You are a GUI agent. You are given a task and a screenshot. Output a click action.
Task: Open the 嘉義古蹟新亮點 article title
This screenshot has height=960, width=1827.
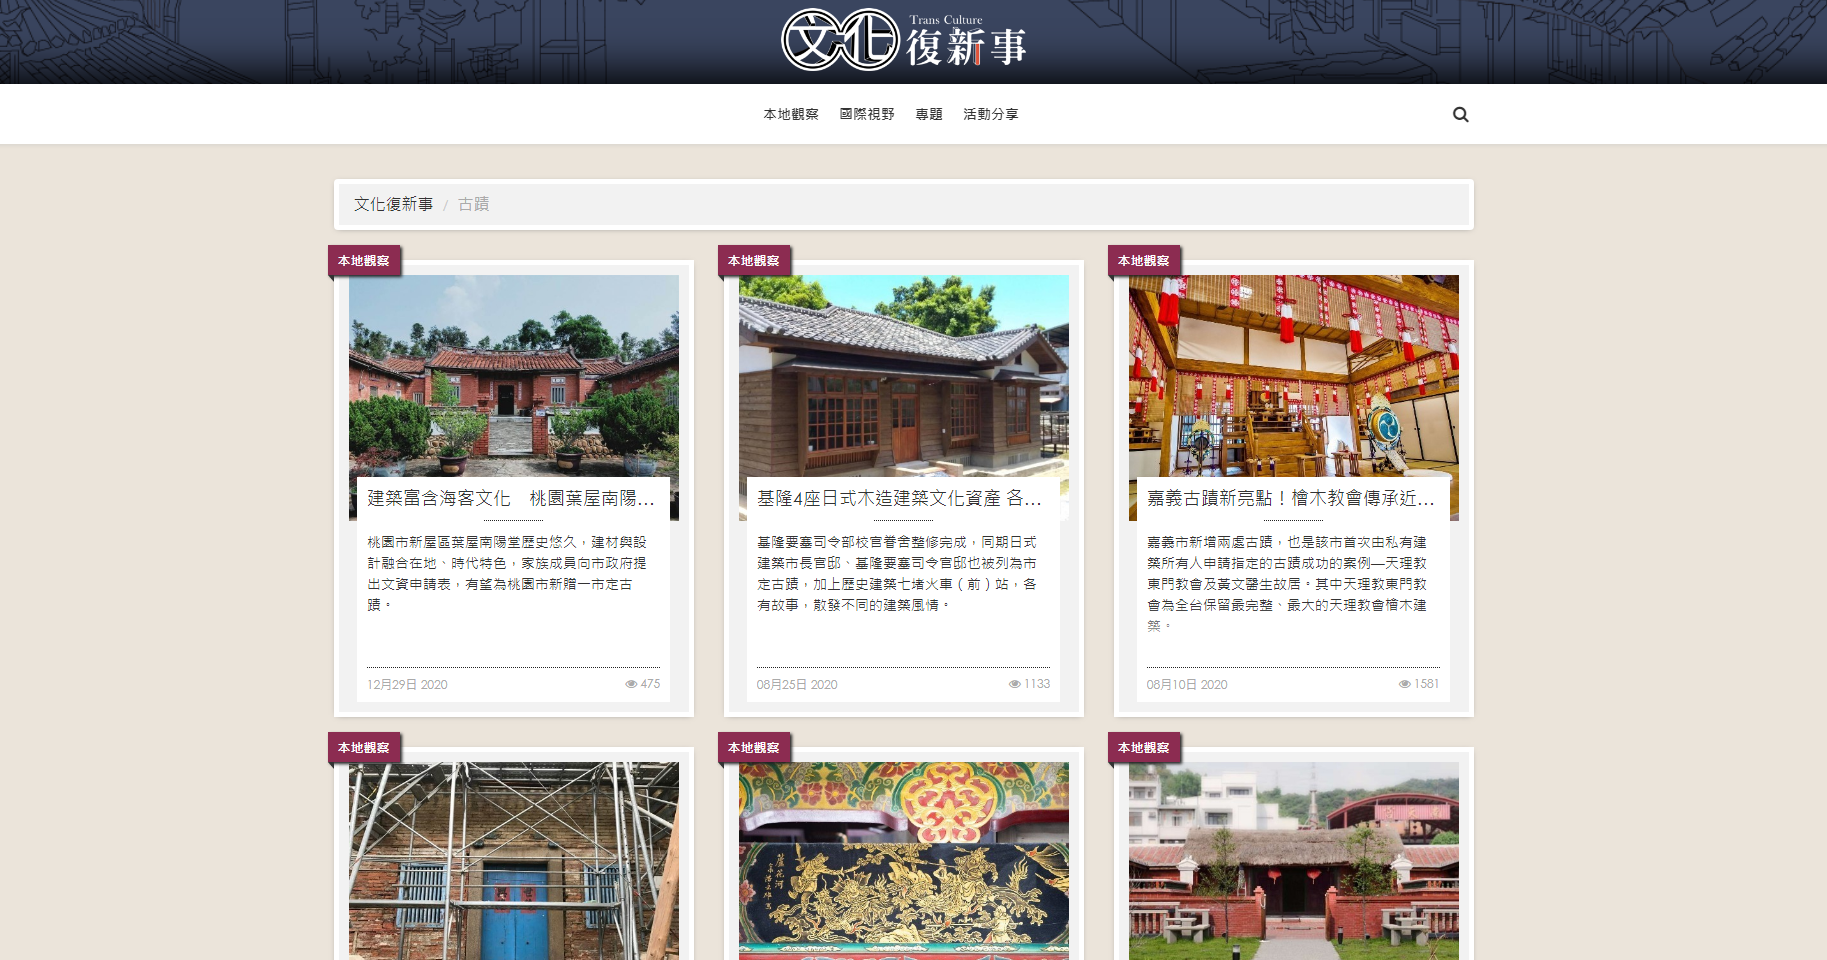[x=1290, y=498]
